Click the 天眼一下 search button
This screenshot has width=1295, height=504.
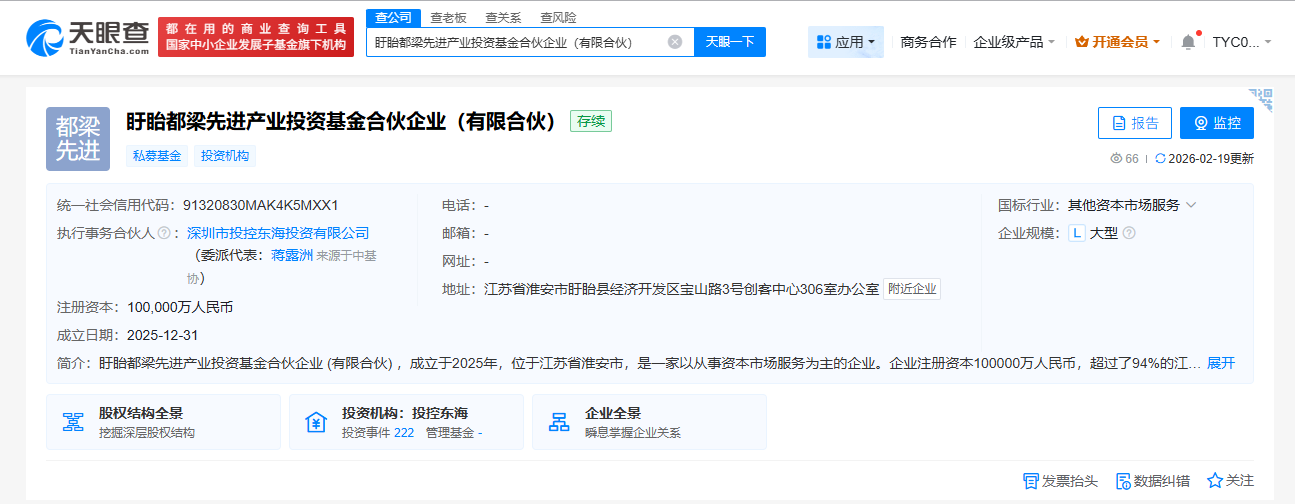[x=730, y=42]
